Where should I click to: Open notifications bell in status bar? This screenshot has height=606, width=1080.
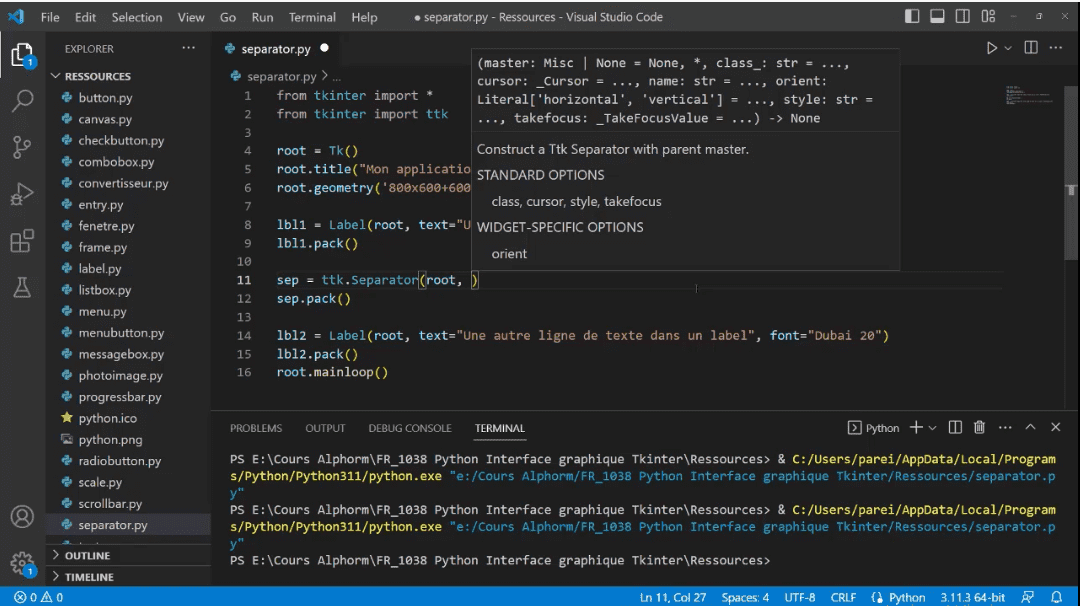pos(1057,597)
